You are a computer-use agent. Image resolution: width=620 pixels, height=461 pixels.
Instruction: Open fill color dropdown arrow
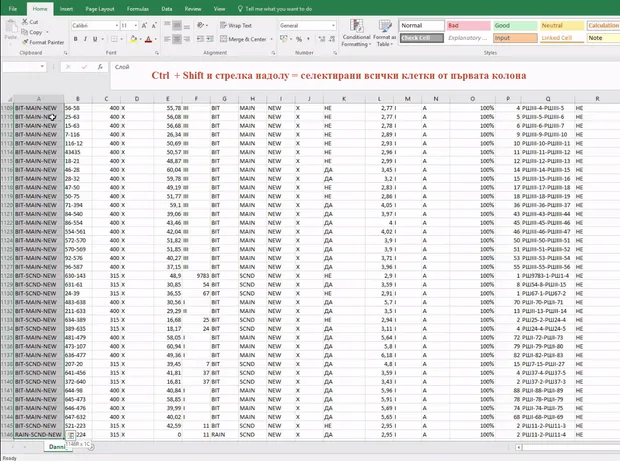140,39
